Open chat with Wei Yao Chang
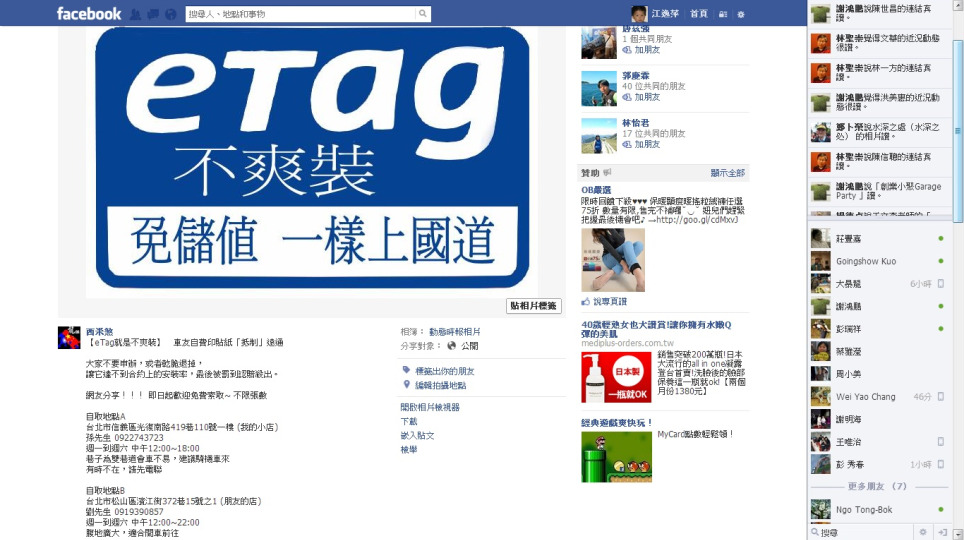The image size is (964, 540). [x=866, y=397]
